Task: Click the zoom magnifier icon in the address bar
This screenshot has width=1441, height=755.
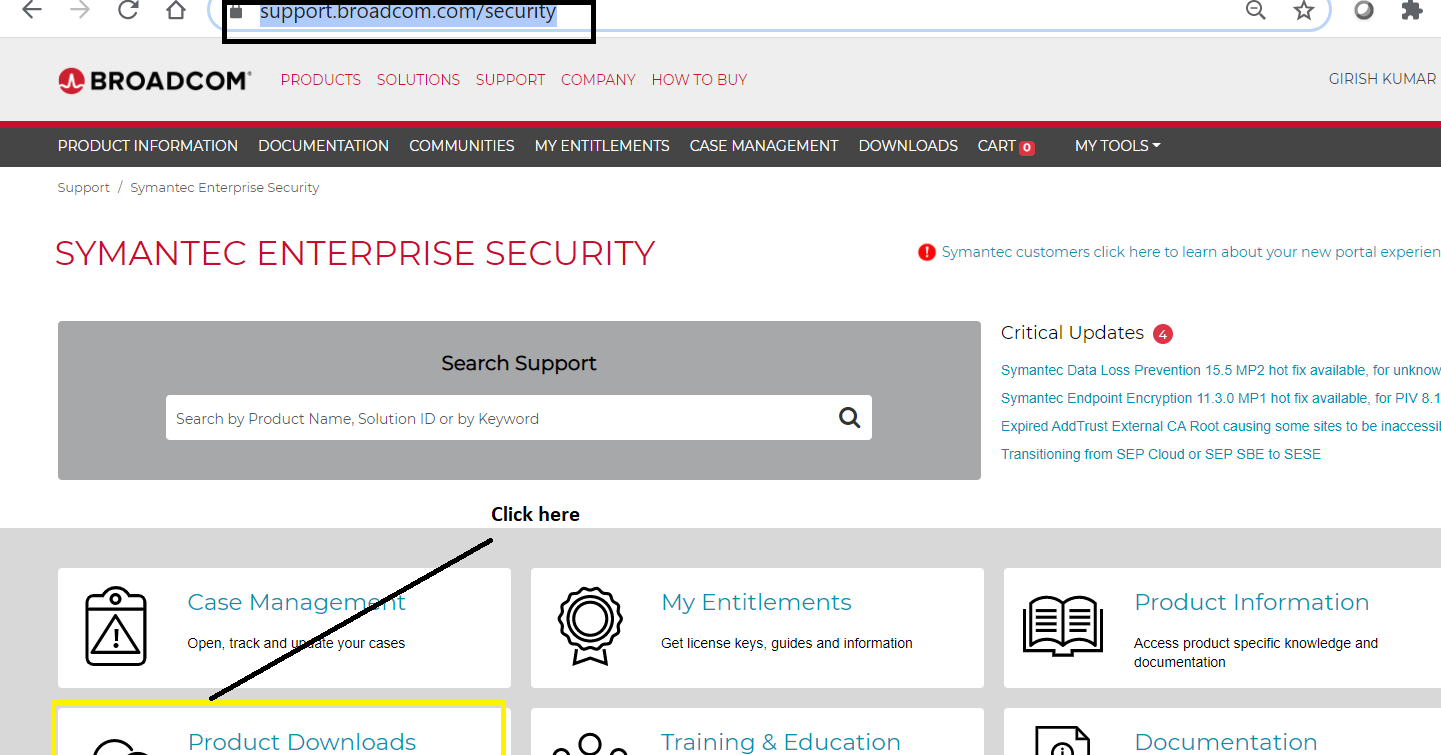Action: (1256, 10)
